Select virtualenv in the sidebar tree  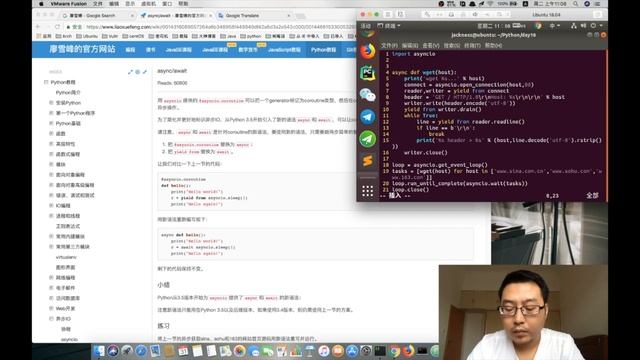pyautogui.click(x=66, y=257)
